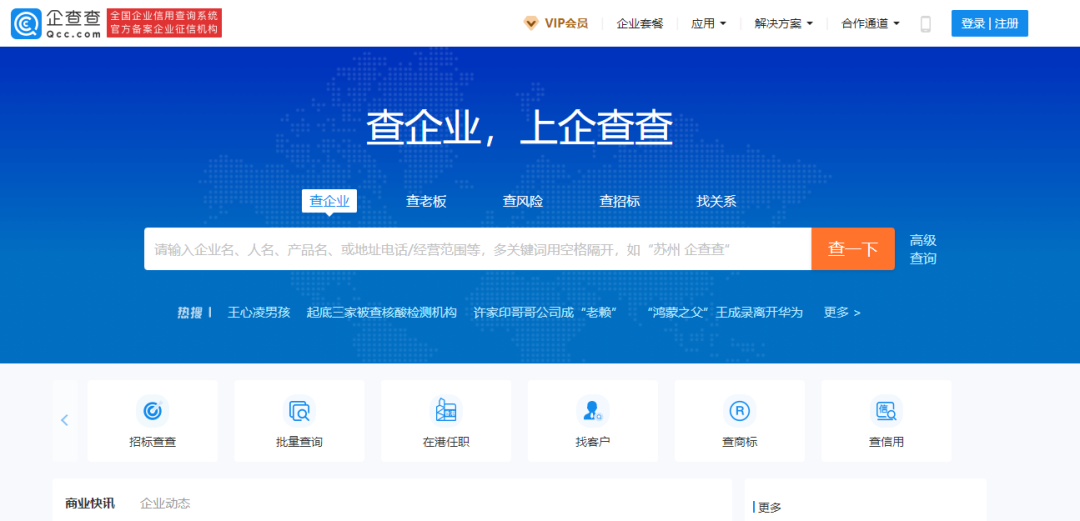Click the 招标查查 target icon
The image size is (1080, 521).
click(152, 411)
